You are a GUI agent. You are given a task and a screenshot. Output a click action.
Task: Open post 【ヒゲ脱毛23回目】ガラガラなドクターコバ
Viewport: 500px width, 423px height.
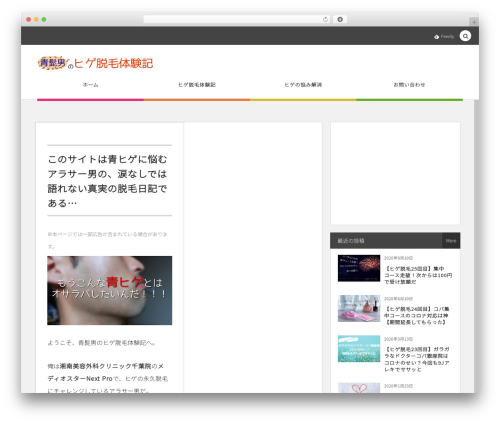point(417,359)
